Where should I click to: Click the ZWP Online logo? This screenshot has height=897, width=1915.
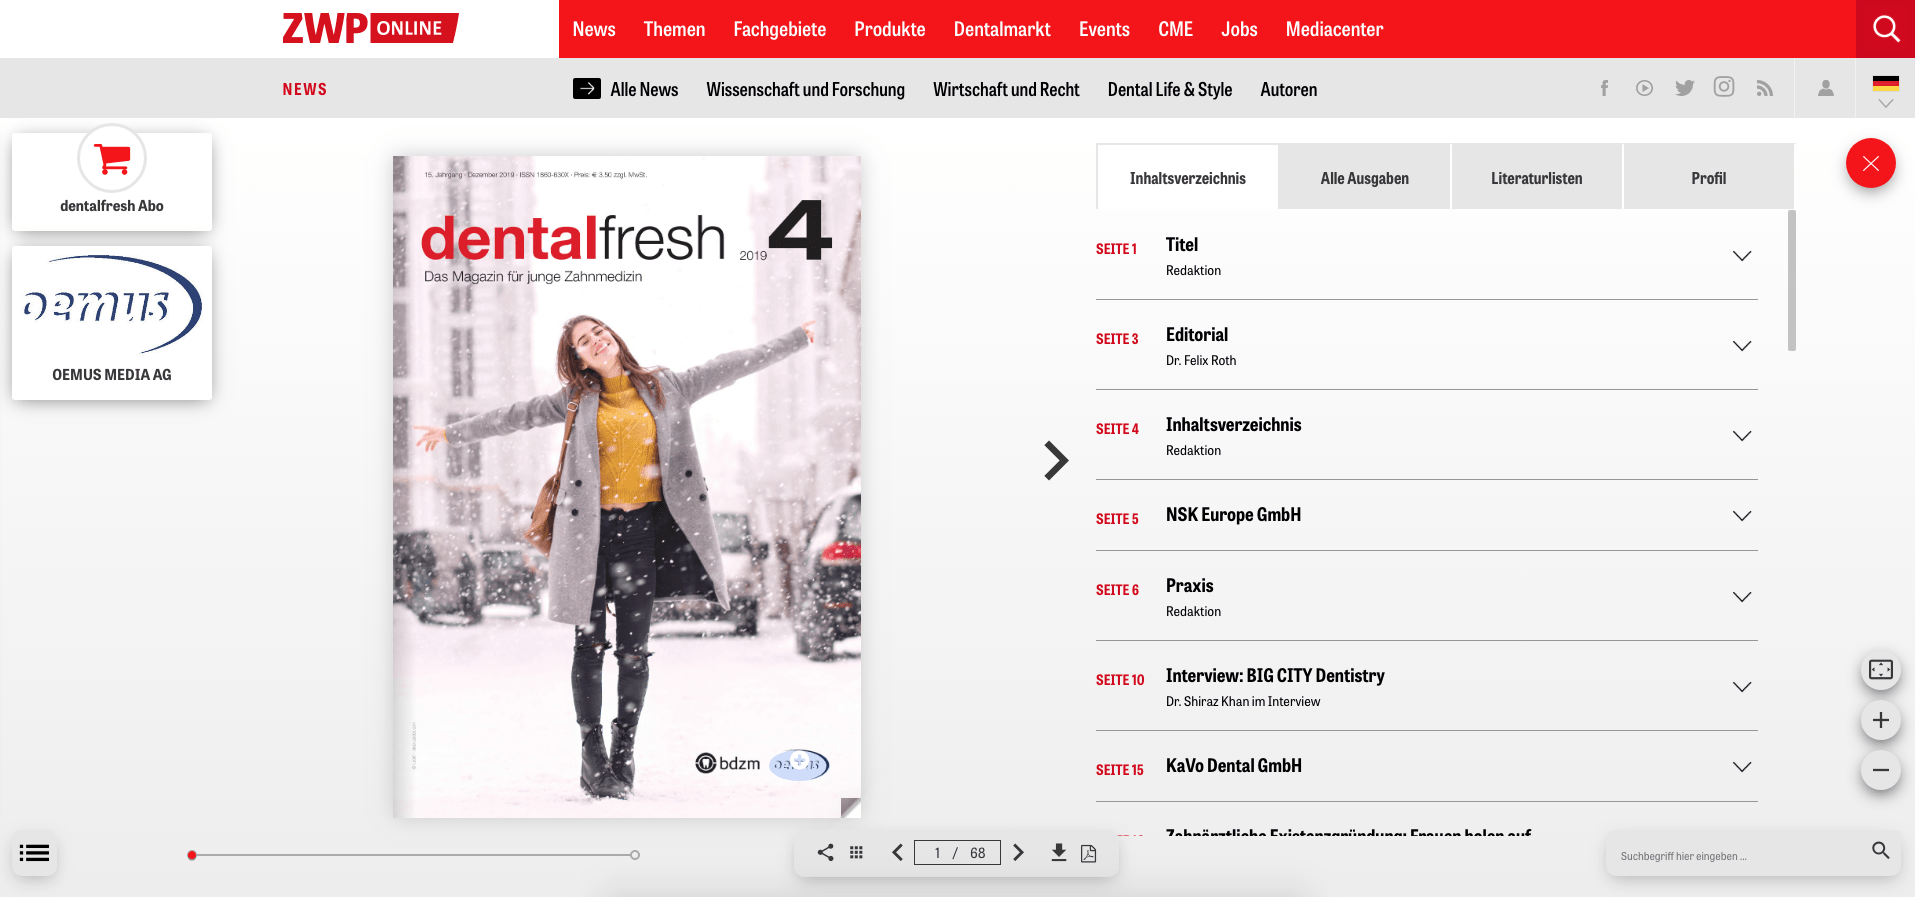(x=370, y=28)
